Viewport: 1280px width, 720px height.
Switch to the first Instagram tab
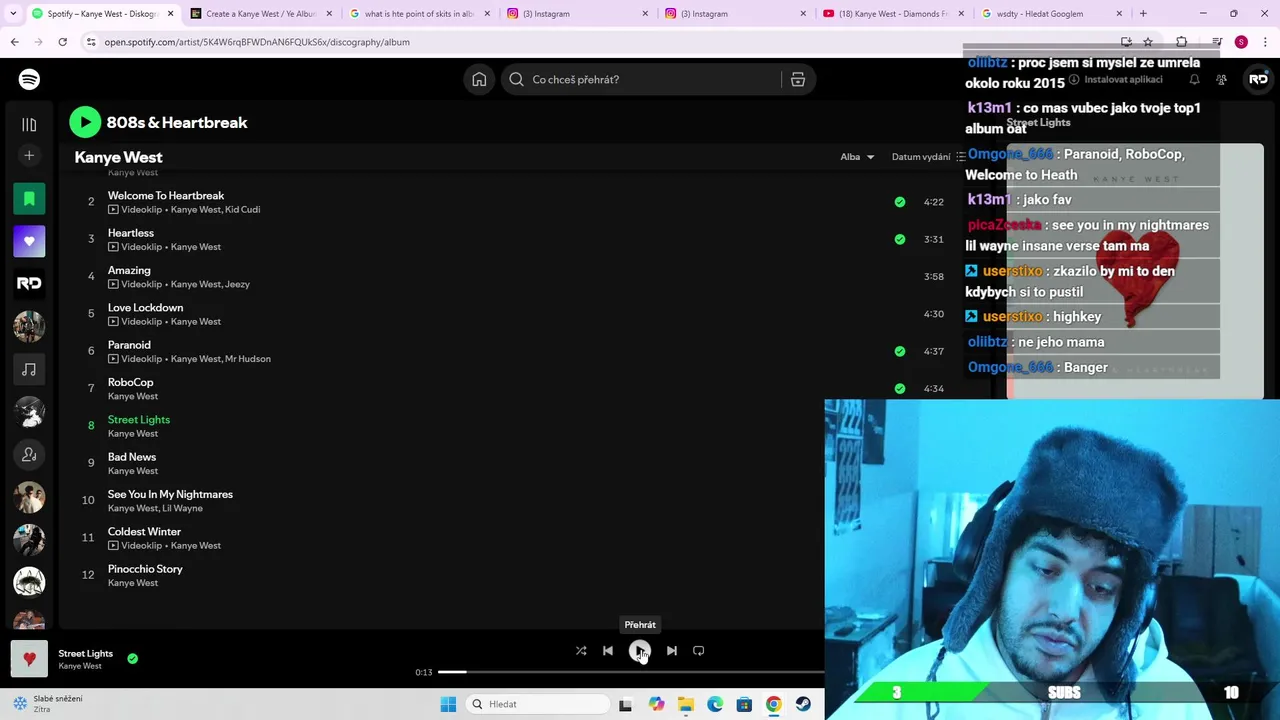point(577,14)
